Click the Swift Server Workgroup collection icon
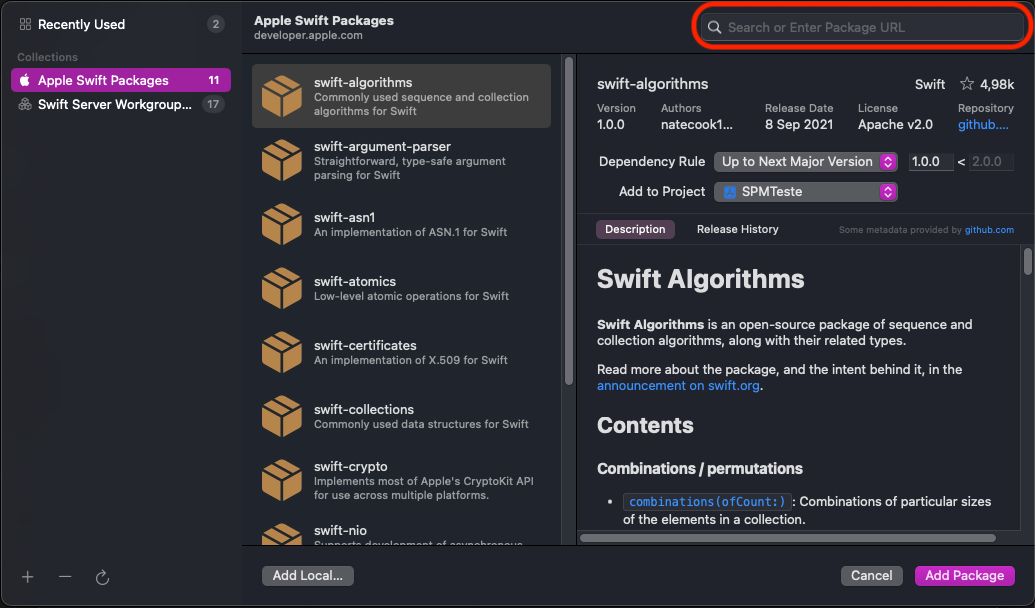Image resolution: width=1035 pixels, height=608 pixels. point(25,104)
